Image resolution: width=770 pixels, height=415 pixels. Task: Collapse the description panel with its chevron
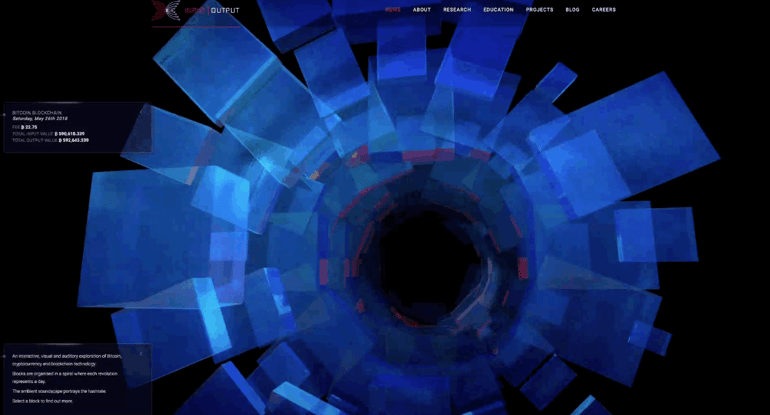tap(141, 353)
